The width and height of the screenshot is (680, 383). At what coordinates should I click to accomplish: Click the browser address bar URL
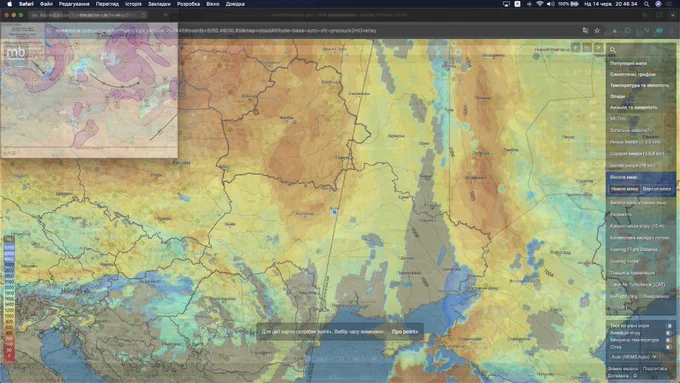[216, 31]
